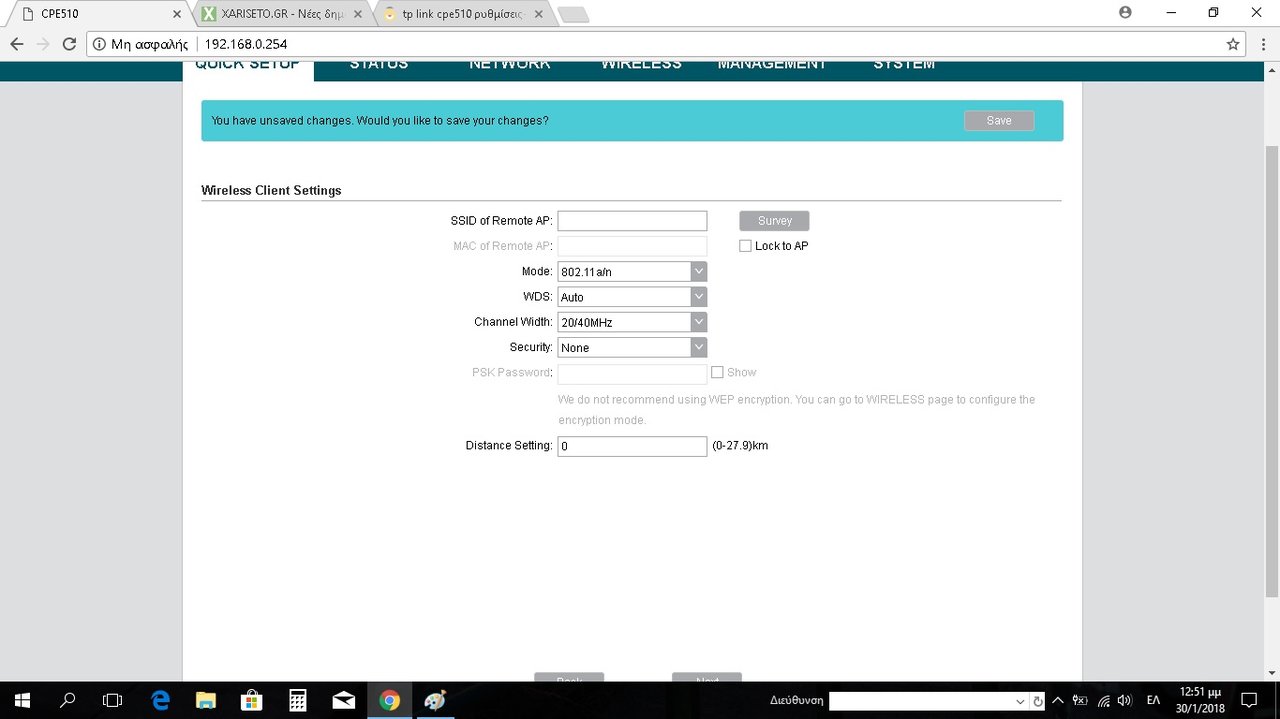
Task: Toggle Lock to AP checkbox
Action: click(745, 246)
